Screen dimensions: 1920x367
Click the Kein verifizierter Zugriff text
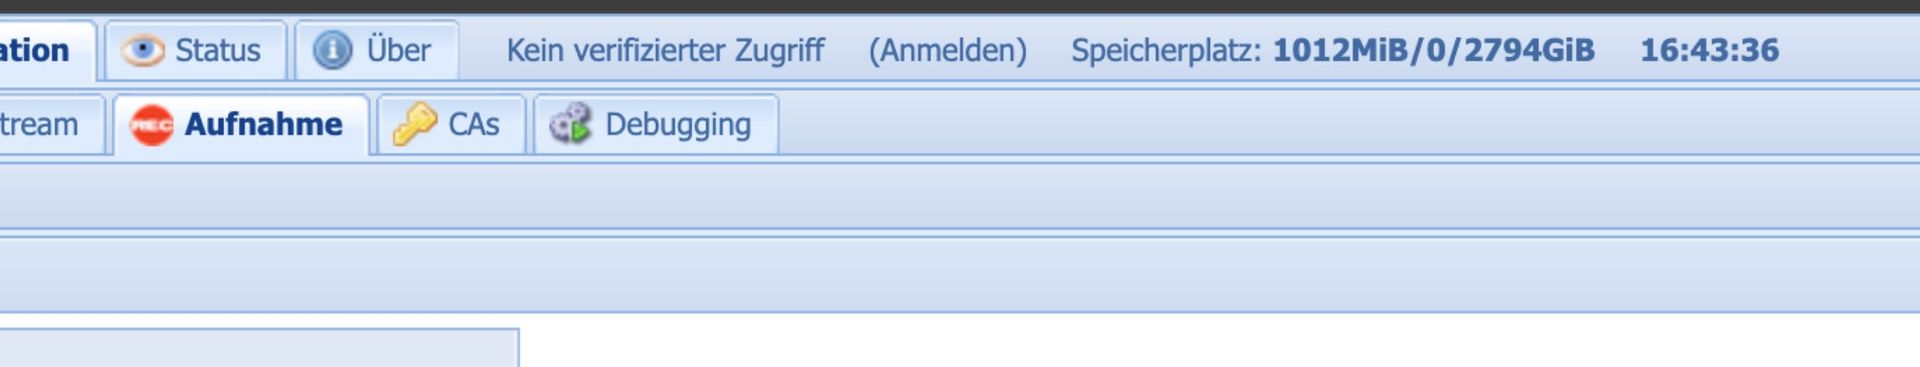coord(666,50)
